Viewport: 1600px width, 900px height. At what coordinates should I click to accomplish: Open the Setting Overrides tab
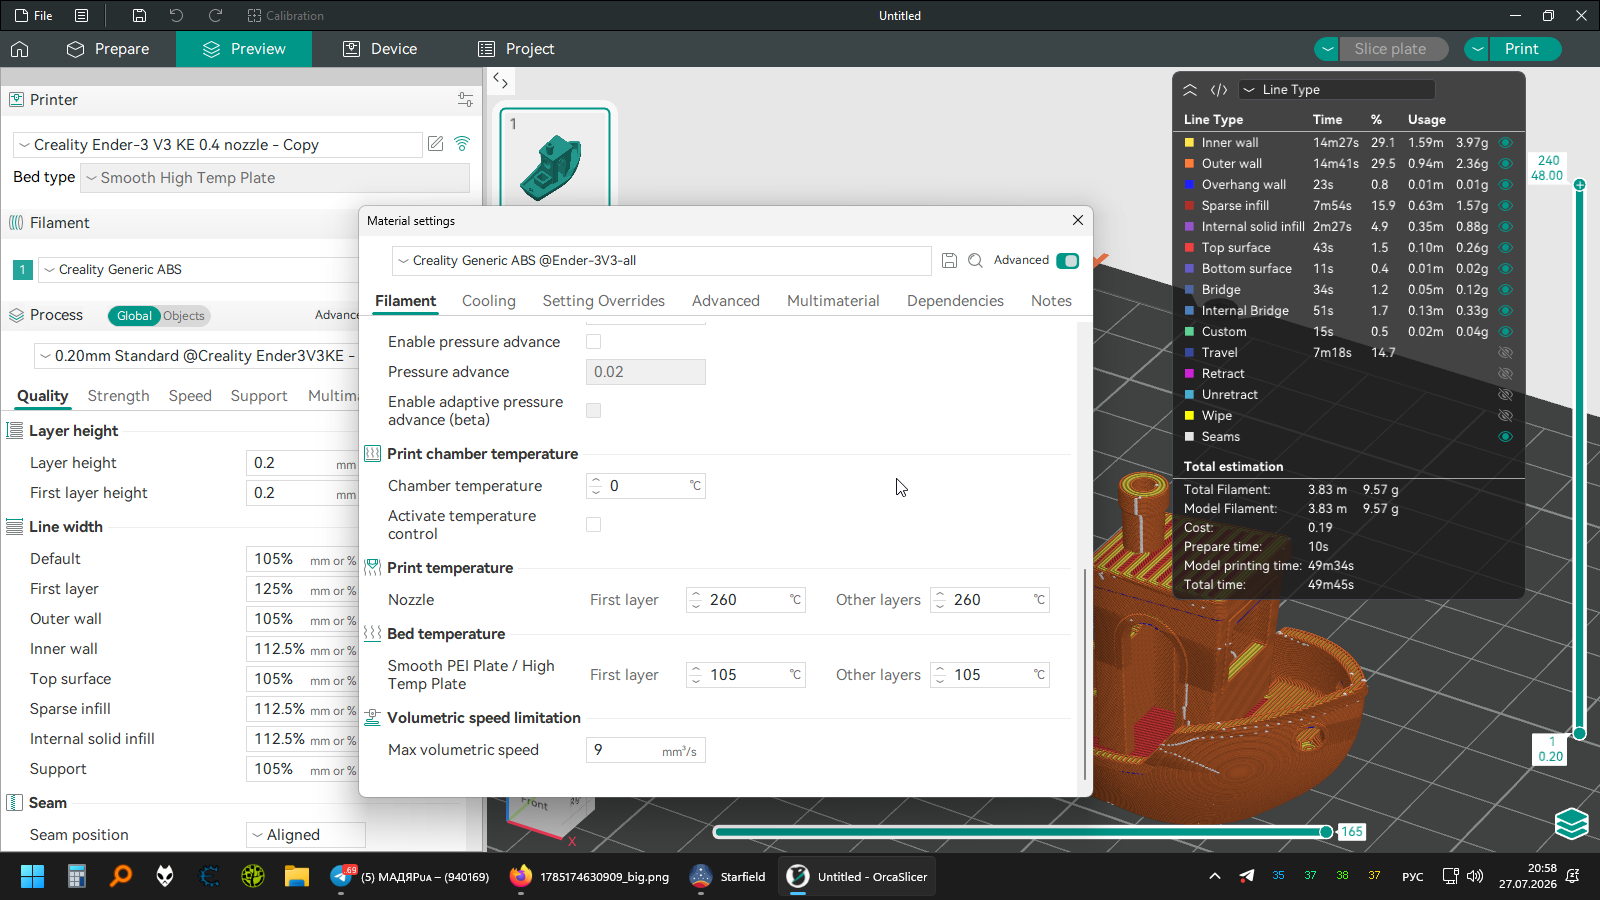click(604, 301)
